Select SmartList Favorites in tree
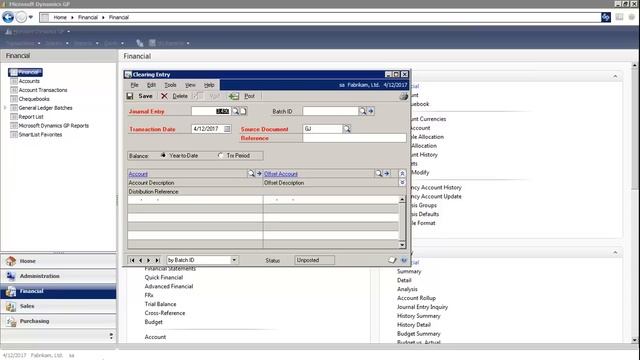Viewport: 640px width, 360px height. pyautogui.click(x=40, y=134)
